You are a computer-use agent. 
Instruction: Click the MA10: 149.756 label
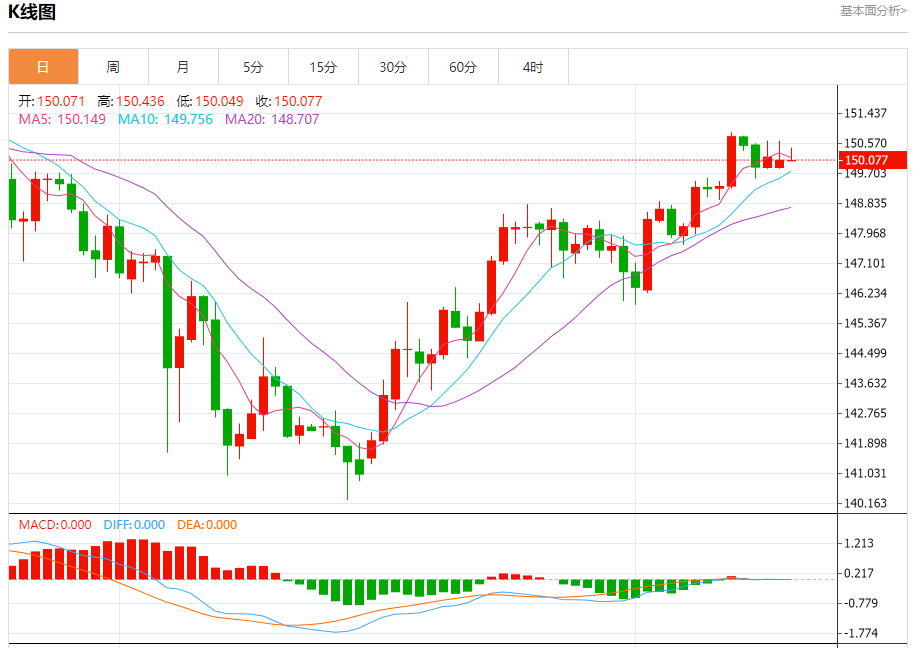point(166,119)
